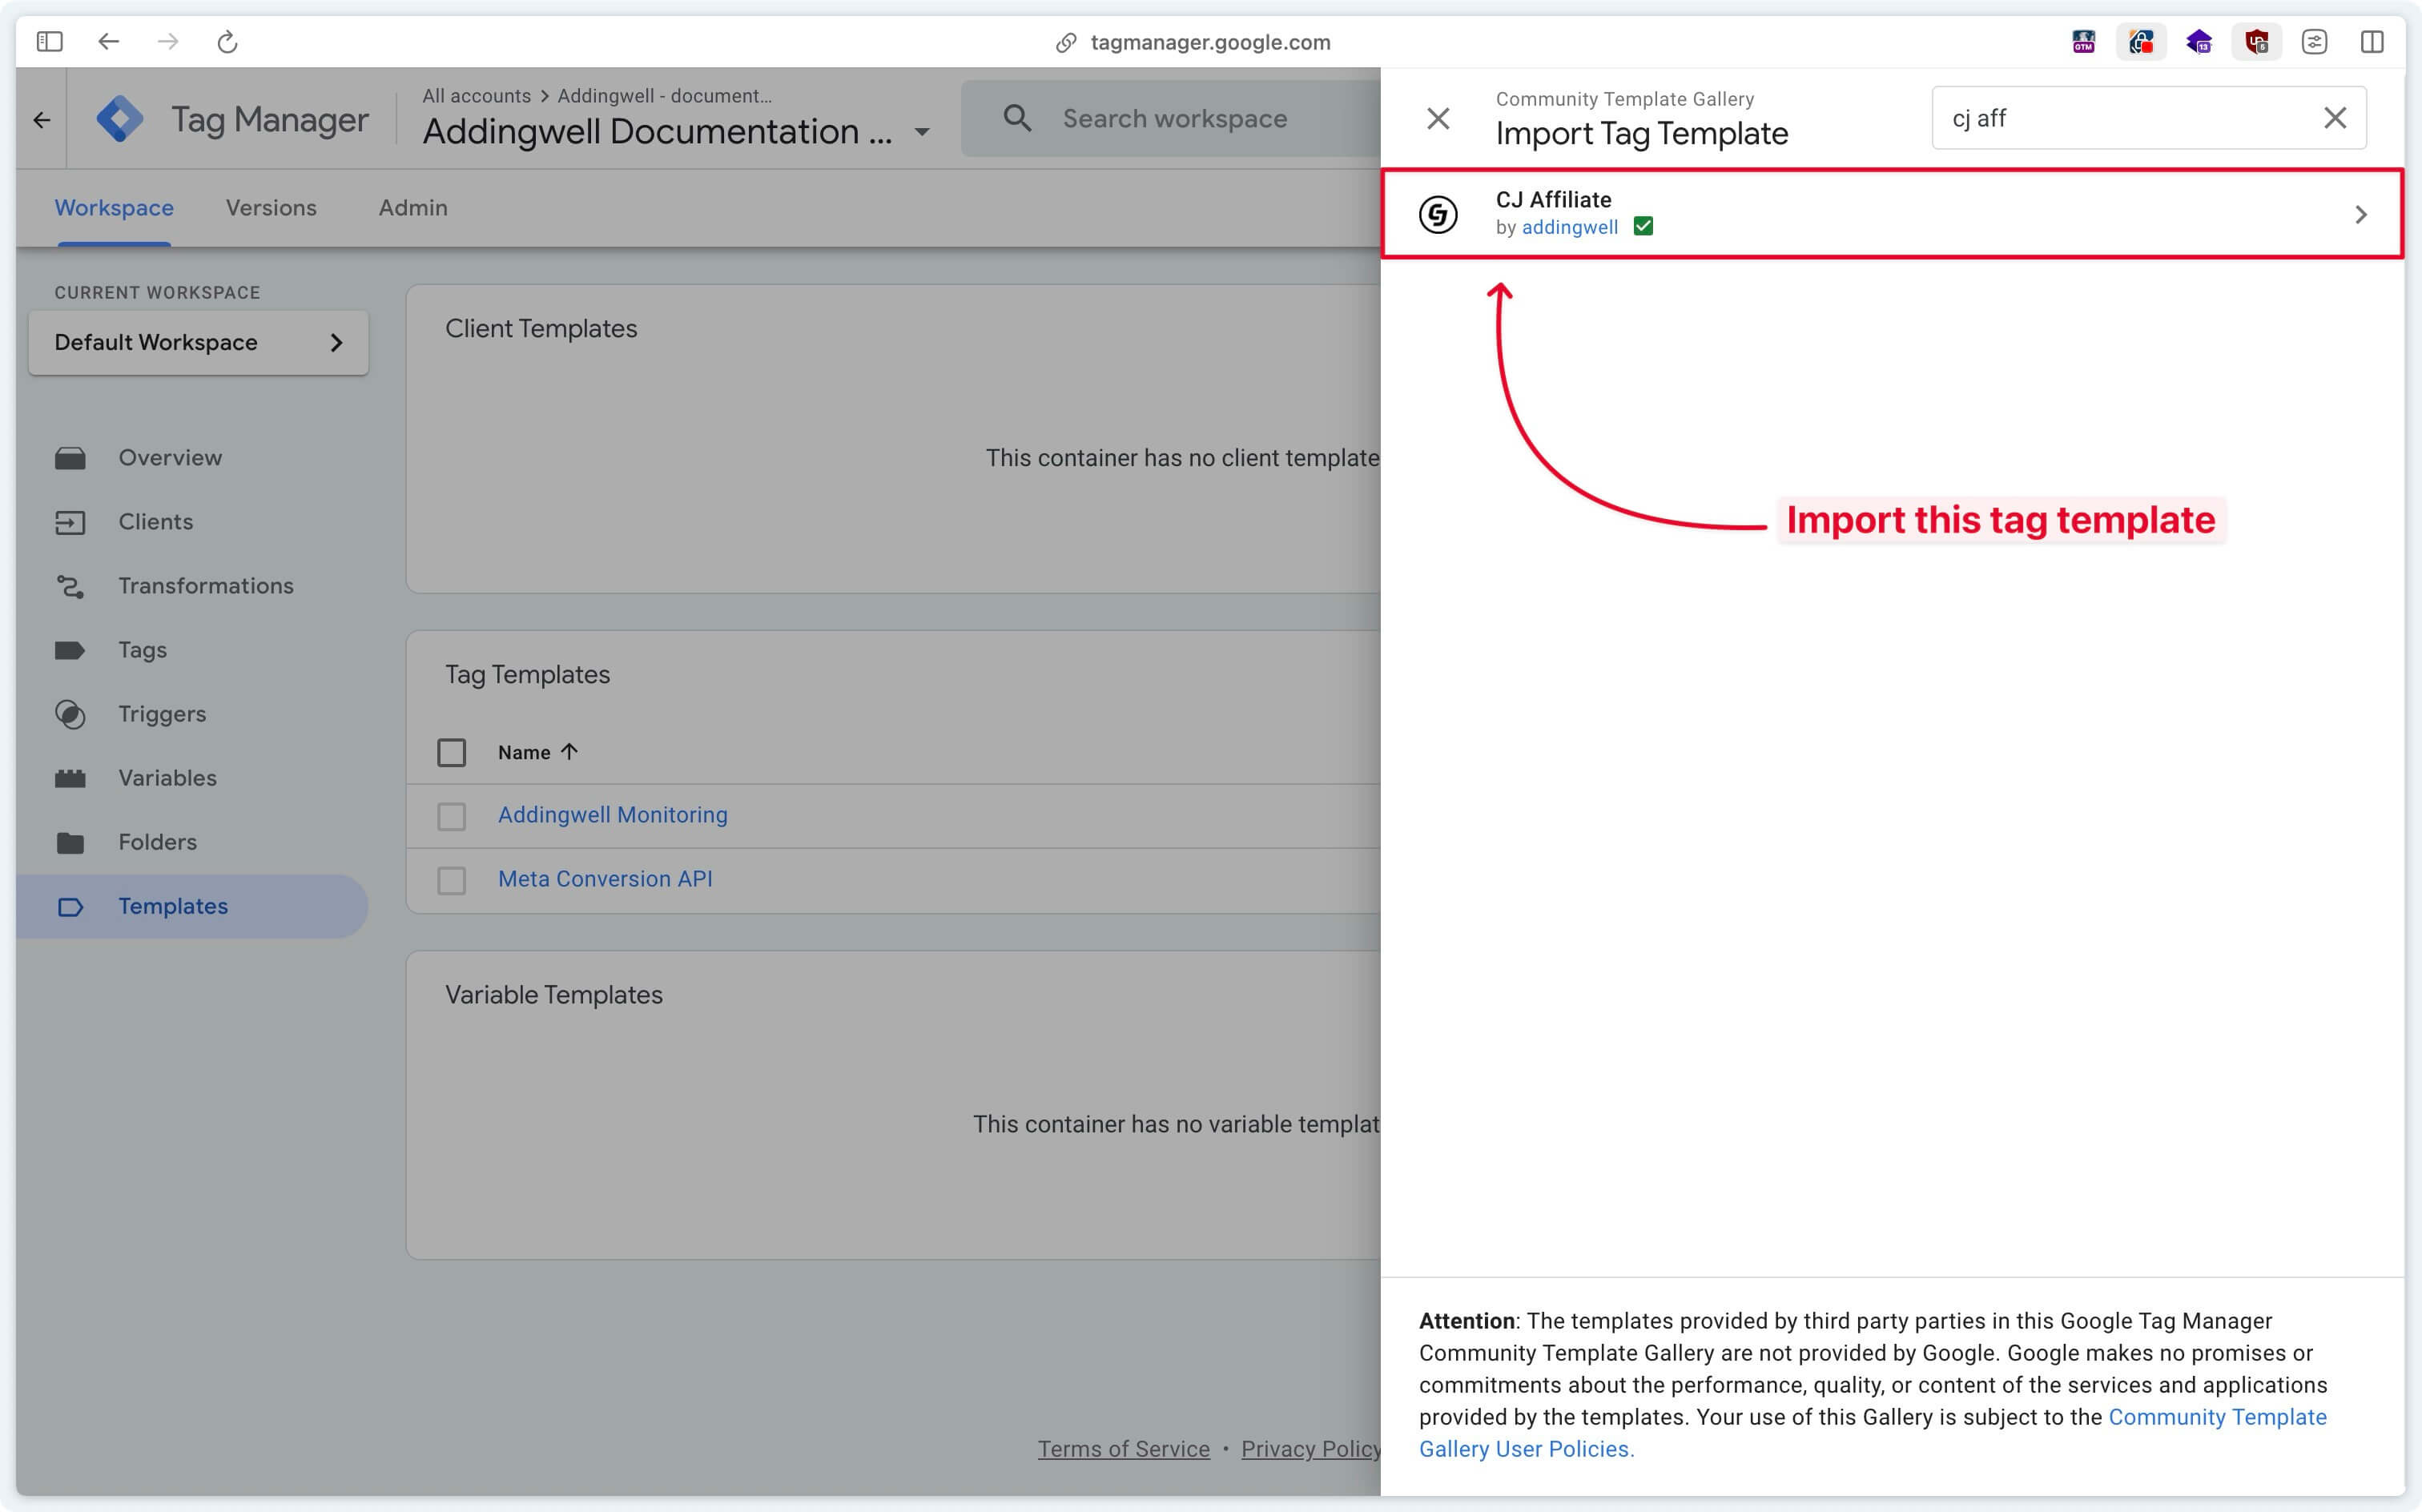The width and height of the screenshot is (2422, 1512).
Task: Open Privacy Policy link
Action: tap(1311, 1449)
